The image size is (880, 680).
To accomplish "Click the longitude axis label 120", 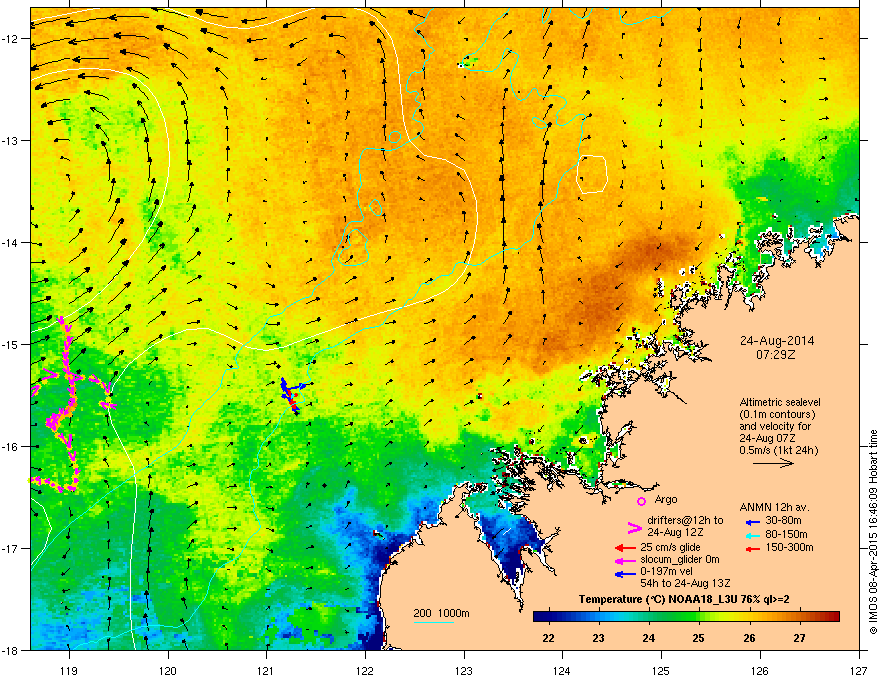I will pos(168,670).
